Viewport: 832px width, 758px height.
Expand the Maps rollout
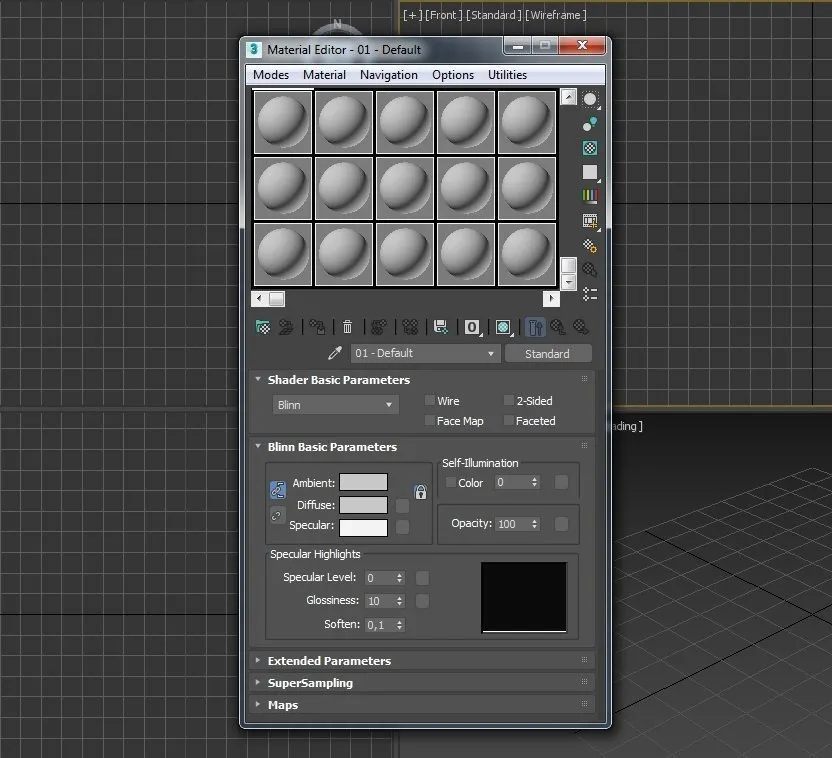(283, 705)
